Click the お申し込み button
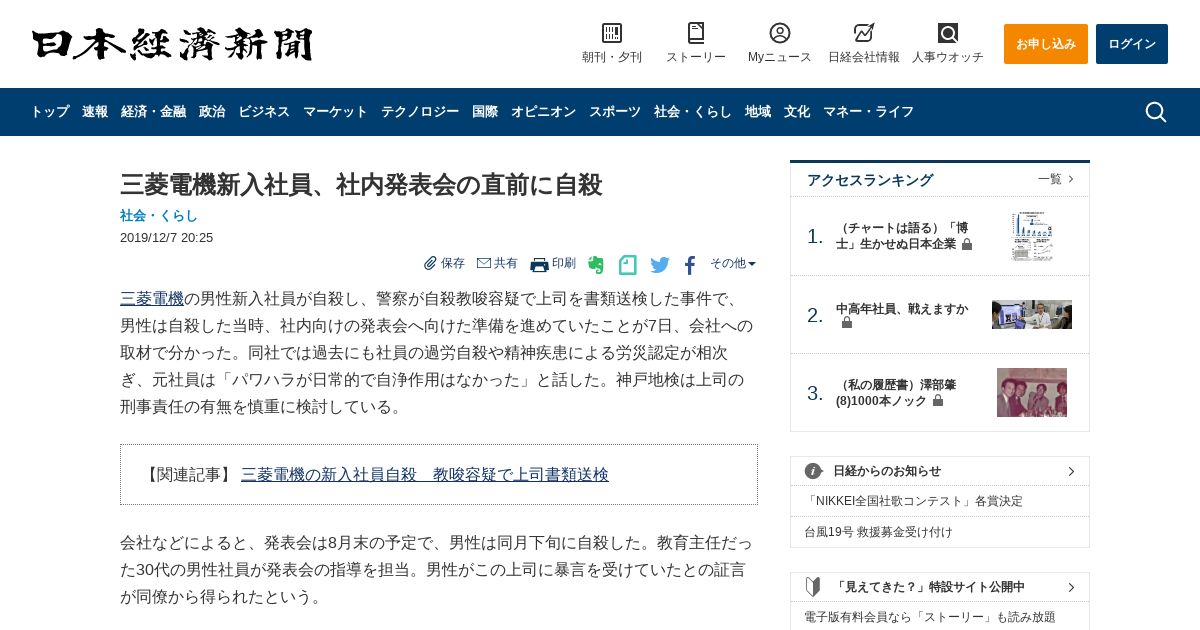Viewport: 1200px width, 630px height. pos(1046,44)
